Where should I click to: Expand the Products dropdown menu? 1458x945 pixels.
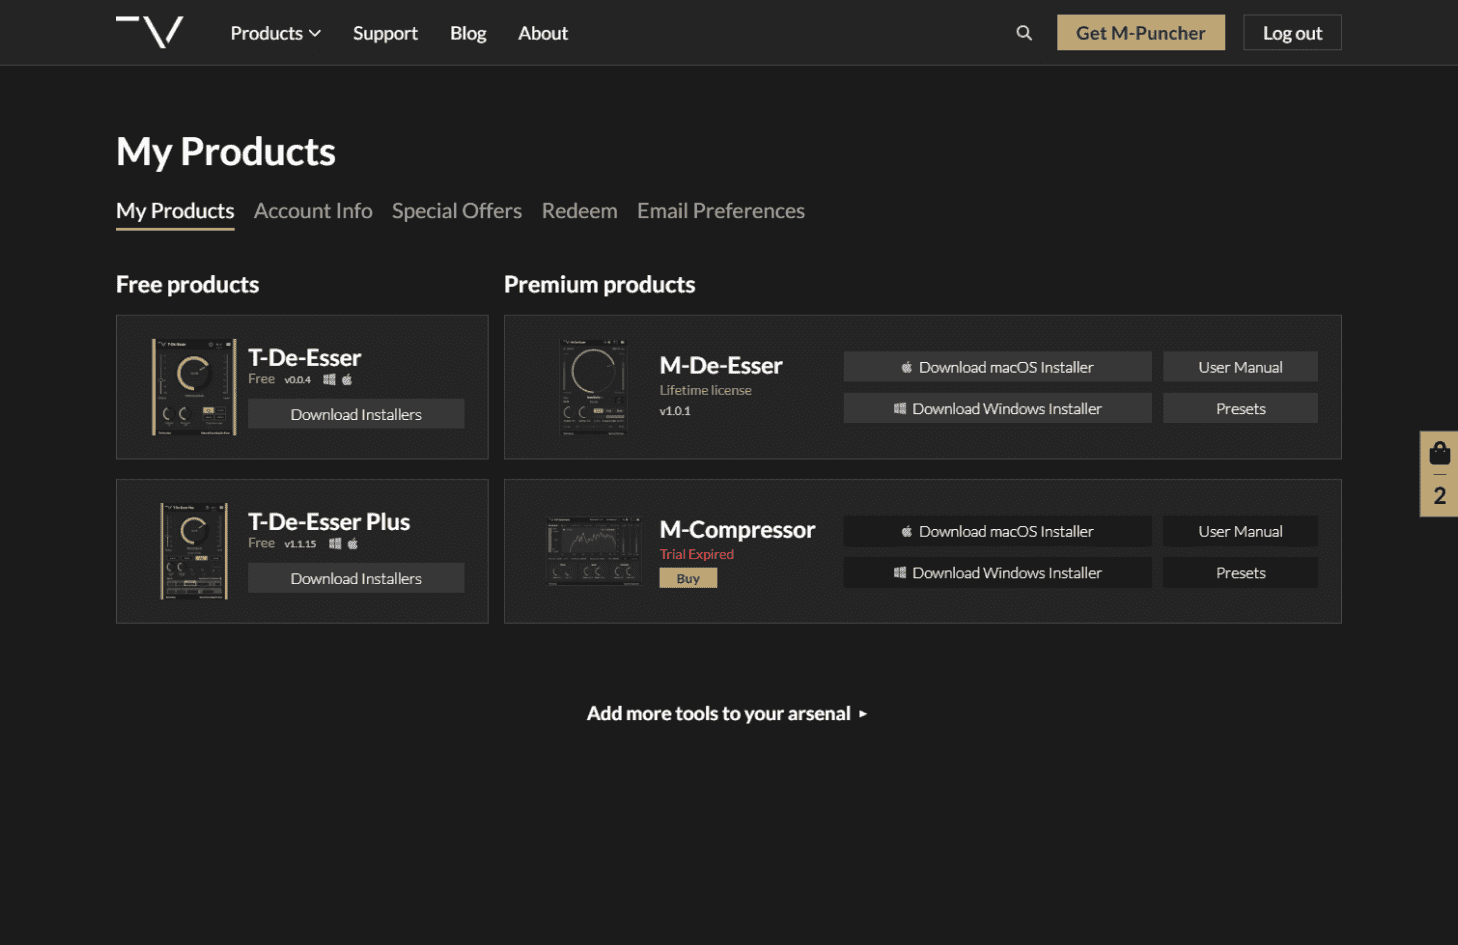click(275, 33)
